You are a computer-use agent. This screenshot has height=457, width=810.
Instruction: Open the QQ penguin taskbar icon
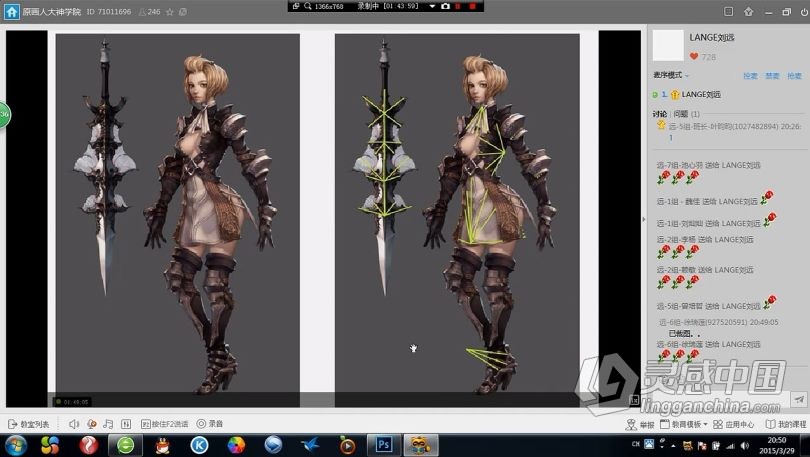pyautogui.click(x=163, y=445)
